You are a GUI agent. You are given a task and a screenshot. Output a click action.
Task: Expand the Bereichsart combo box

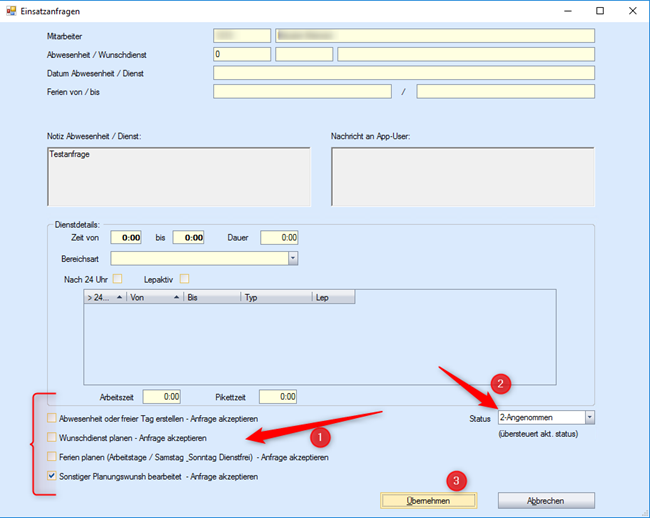click(293, 258)
